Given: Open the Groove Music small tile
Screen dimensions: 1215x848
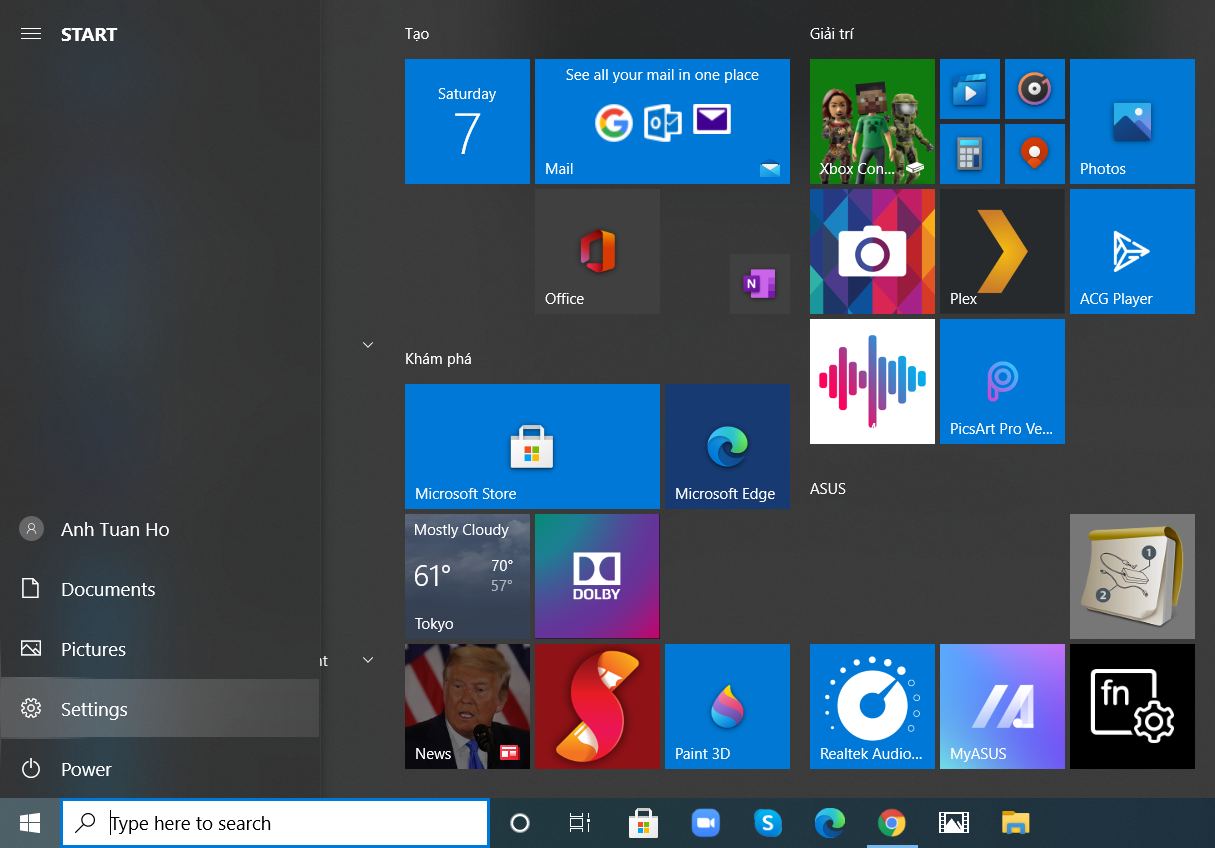Looking at the screenshot, I should pos(1034,89).
